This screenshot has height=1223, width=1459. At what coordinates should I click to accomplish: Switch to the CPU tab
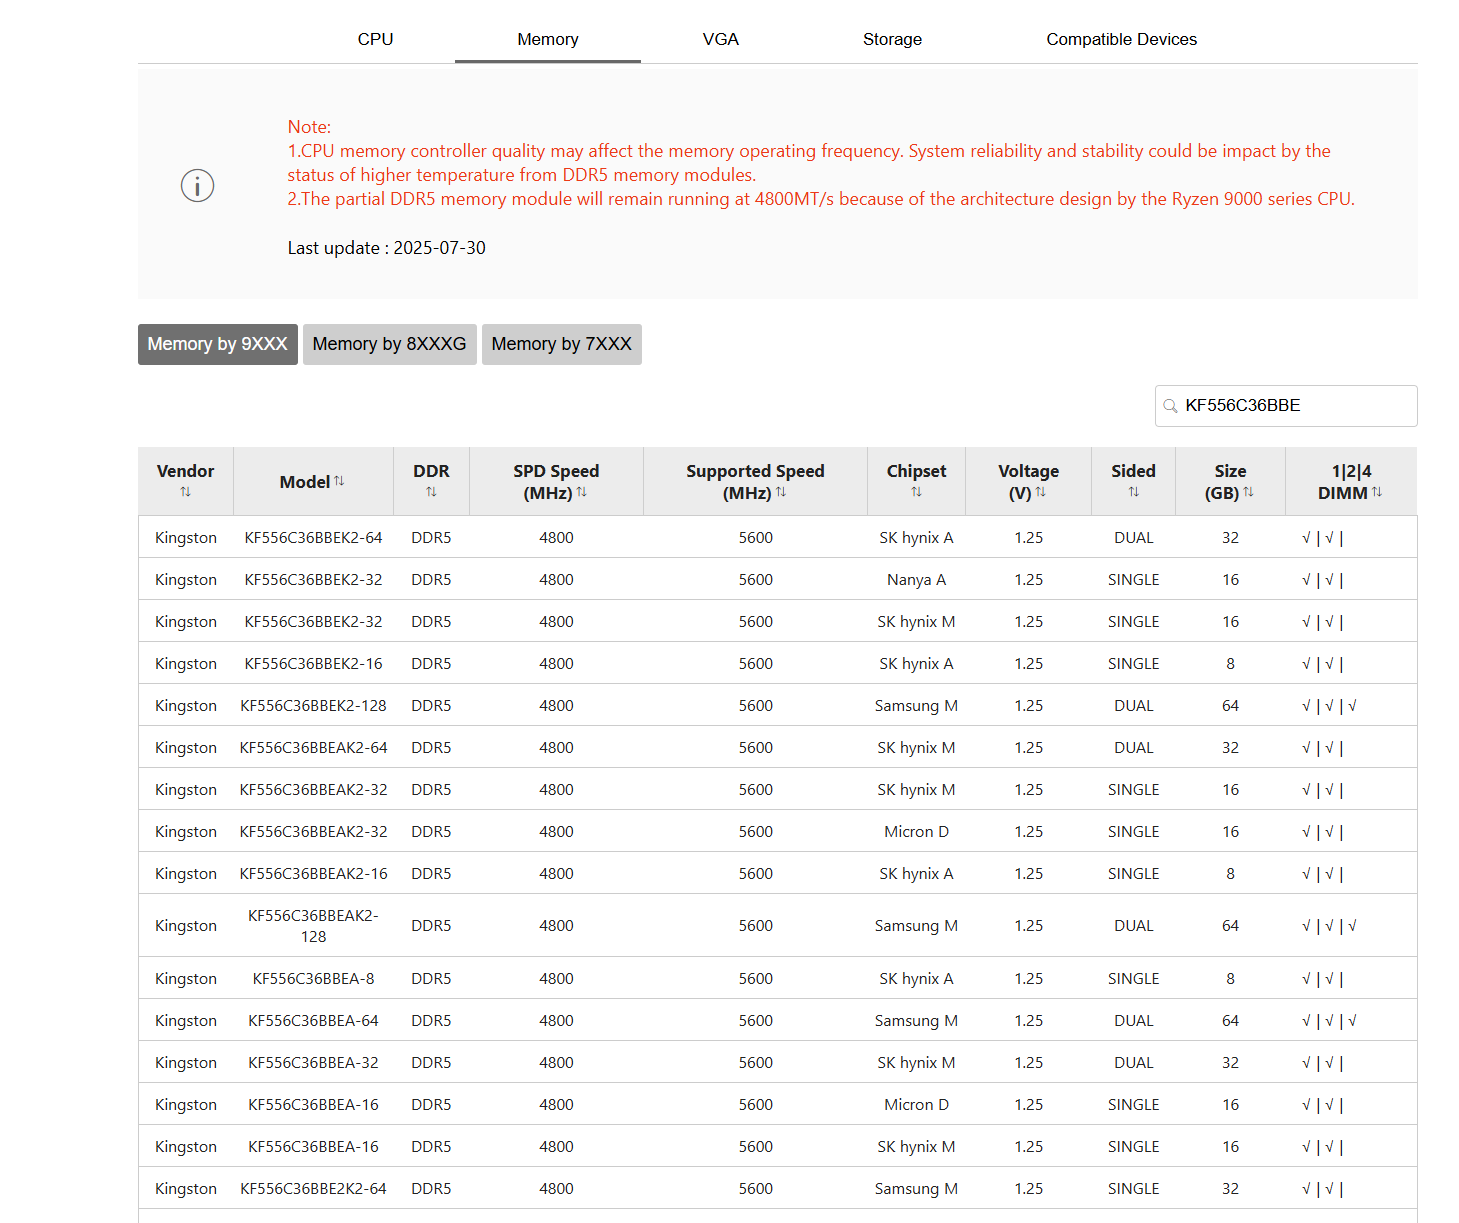tap(375, 39)
